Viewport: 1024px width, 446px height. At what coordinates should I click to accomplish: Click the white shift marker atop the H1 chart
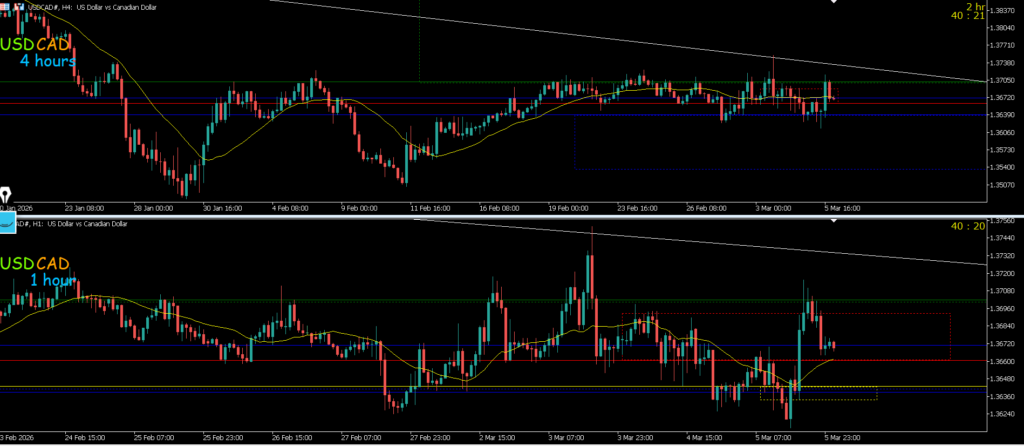coord(835,221)
